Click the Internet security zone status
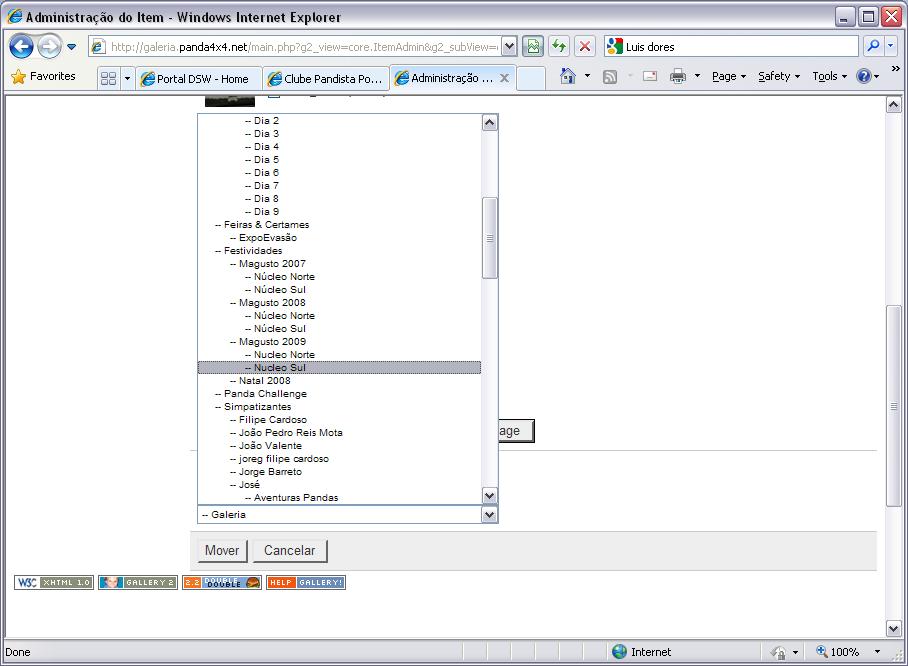908x666 pixels. [x=641, y=652]
